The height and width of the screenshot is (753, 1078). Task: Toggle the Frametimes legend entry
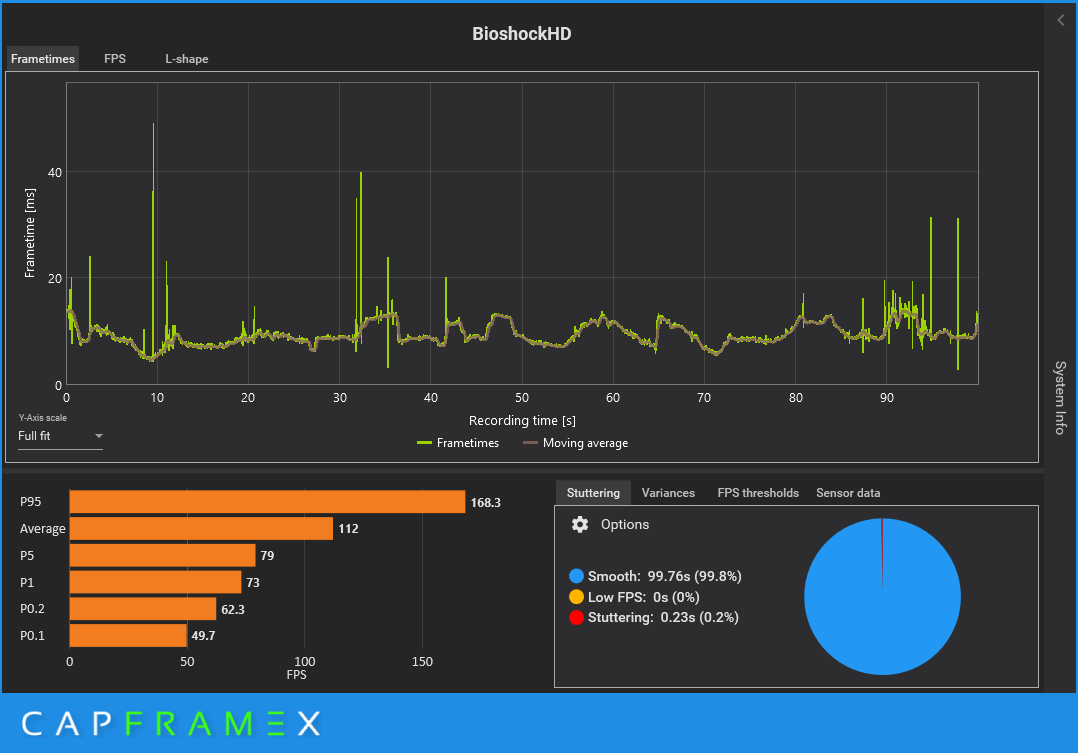point(458,443)
